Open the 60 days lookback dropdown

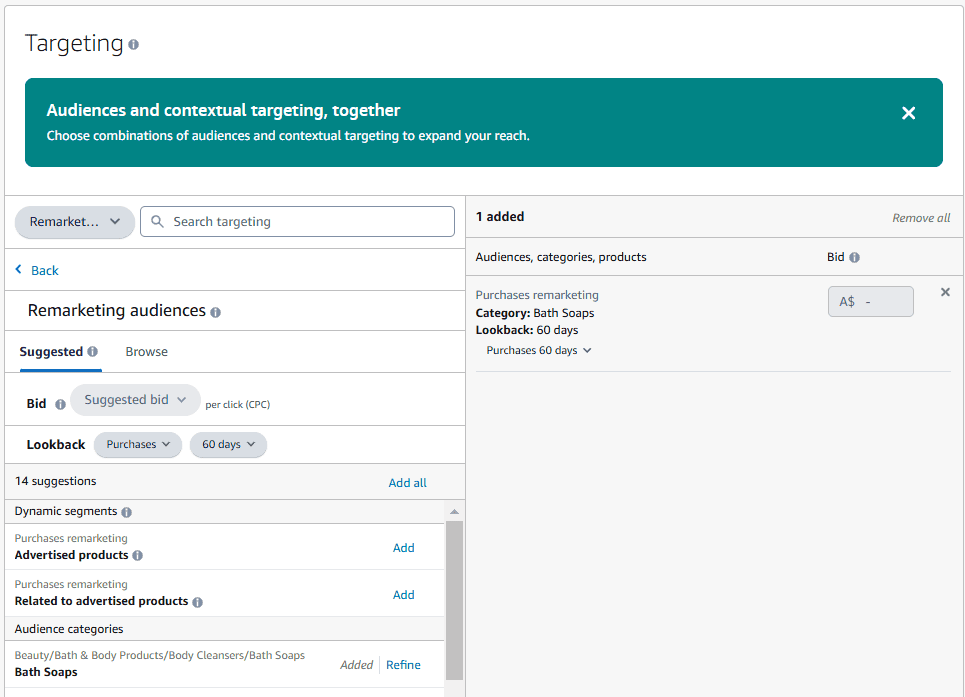coord(228,444)
